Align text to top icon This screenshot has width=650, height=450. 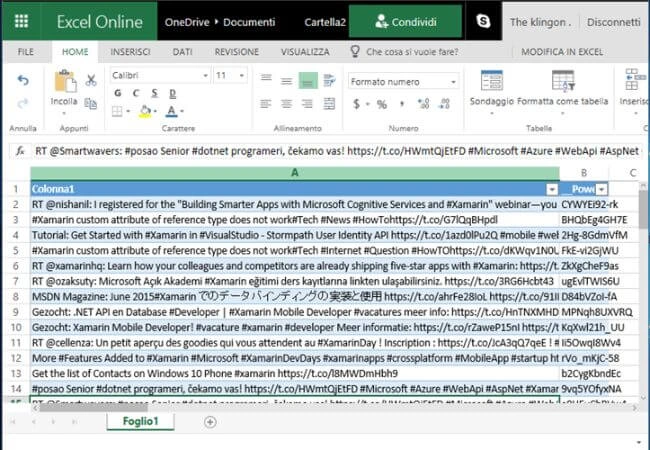[266, 77]
